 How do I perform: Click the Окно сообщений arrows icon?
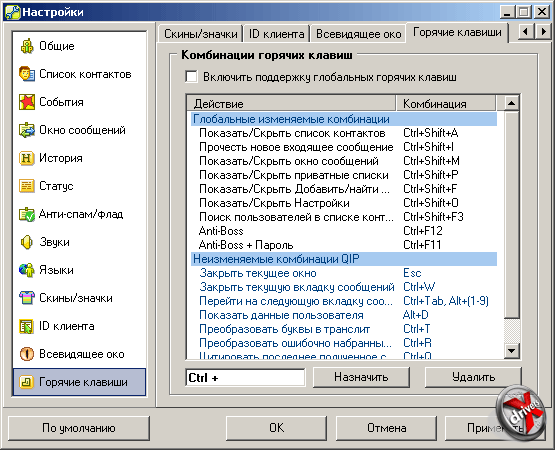point(27,130)
